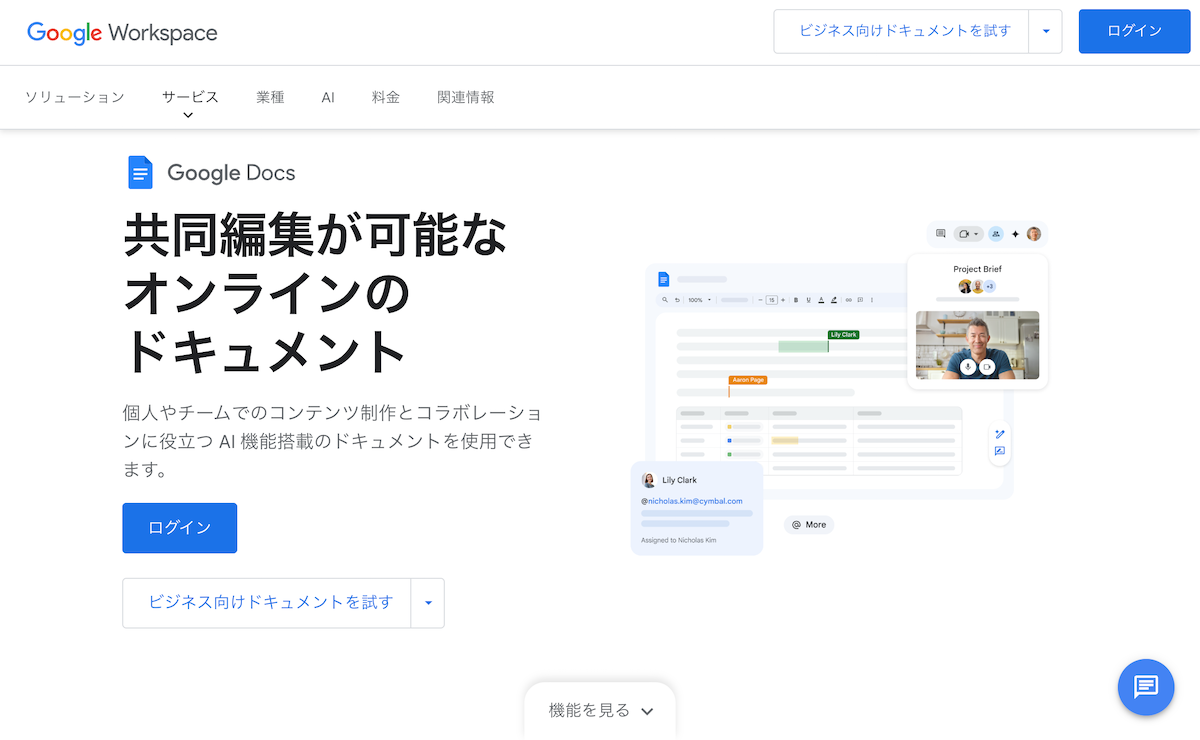
Task: Click the 共同編集が可能な headline text
Action: [x=316, y=237]
